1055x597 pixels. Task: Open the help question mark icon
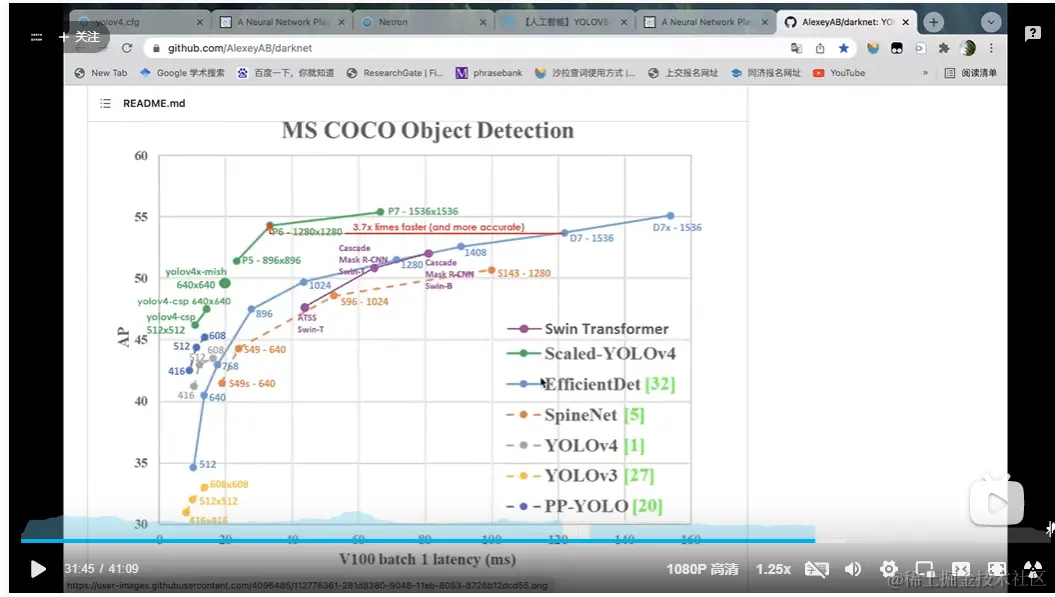pos(1032,33)
